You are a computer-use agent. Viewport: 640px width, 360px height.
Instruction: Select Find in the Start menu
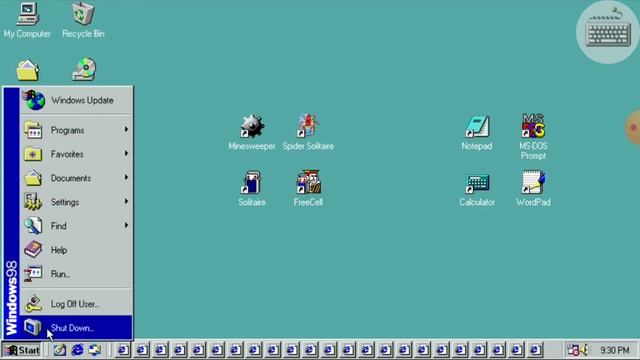76,226
